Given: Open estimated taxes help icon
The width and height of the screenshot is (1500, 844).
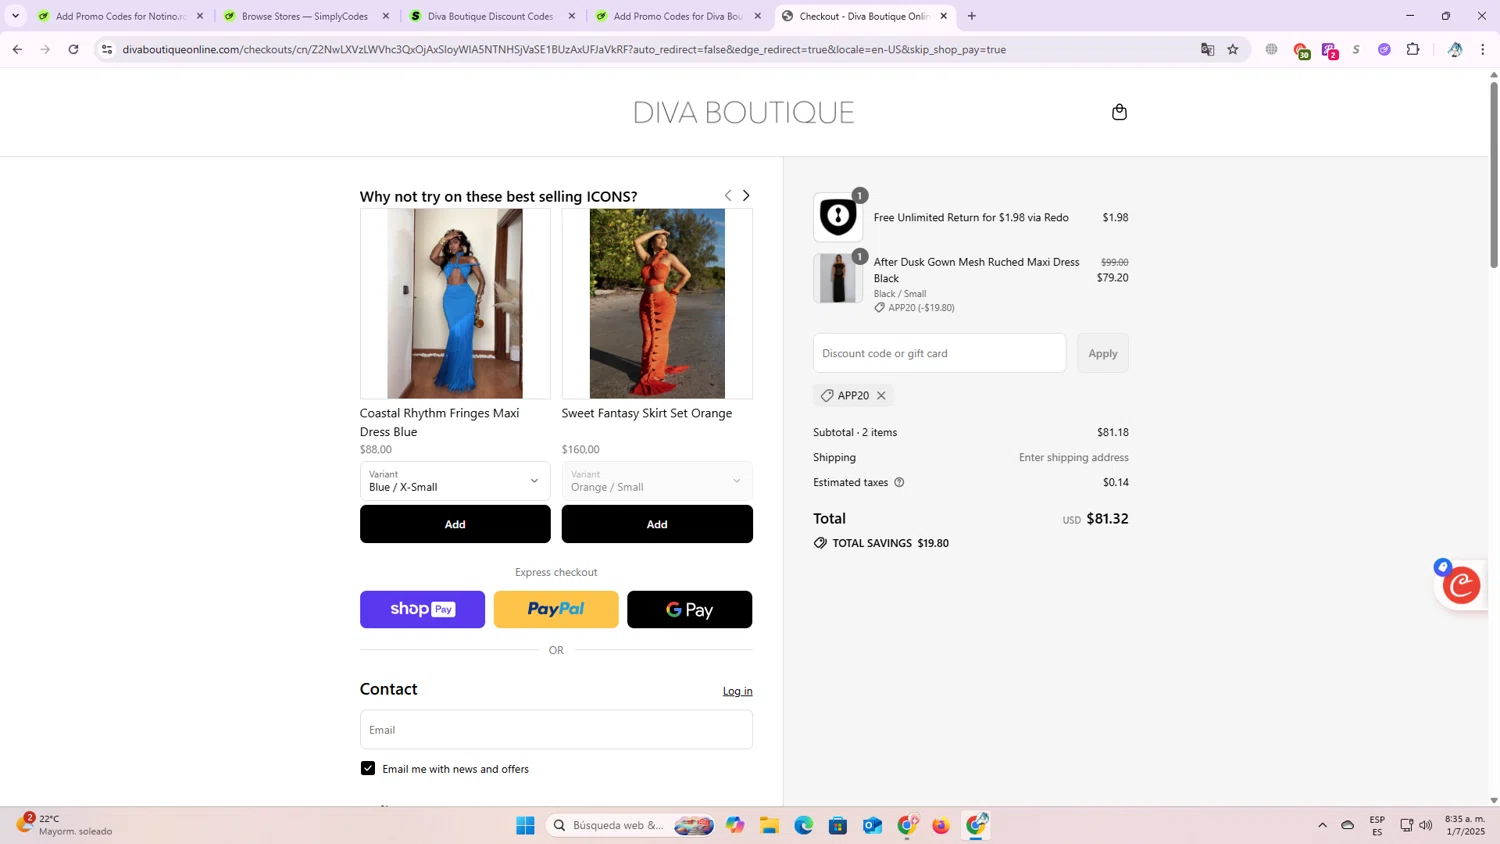Looking at the screenshot, I should pos(899,482).
